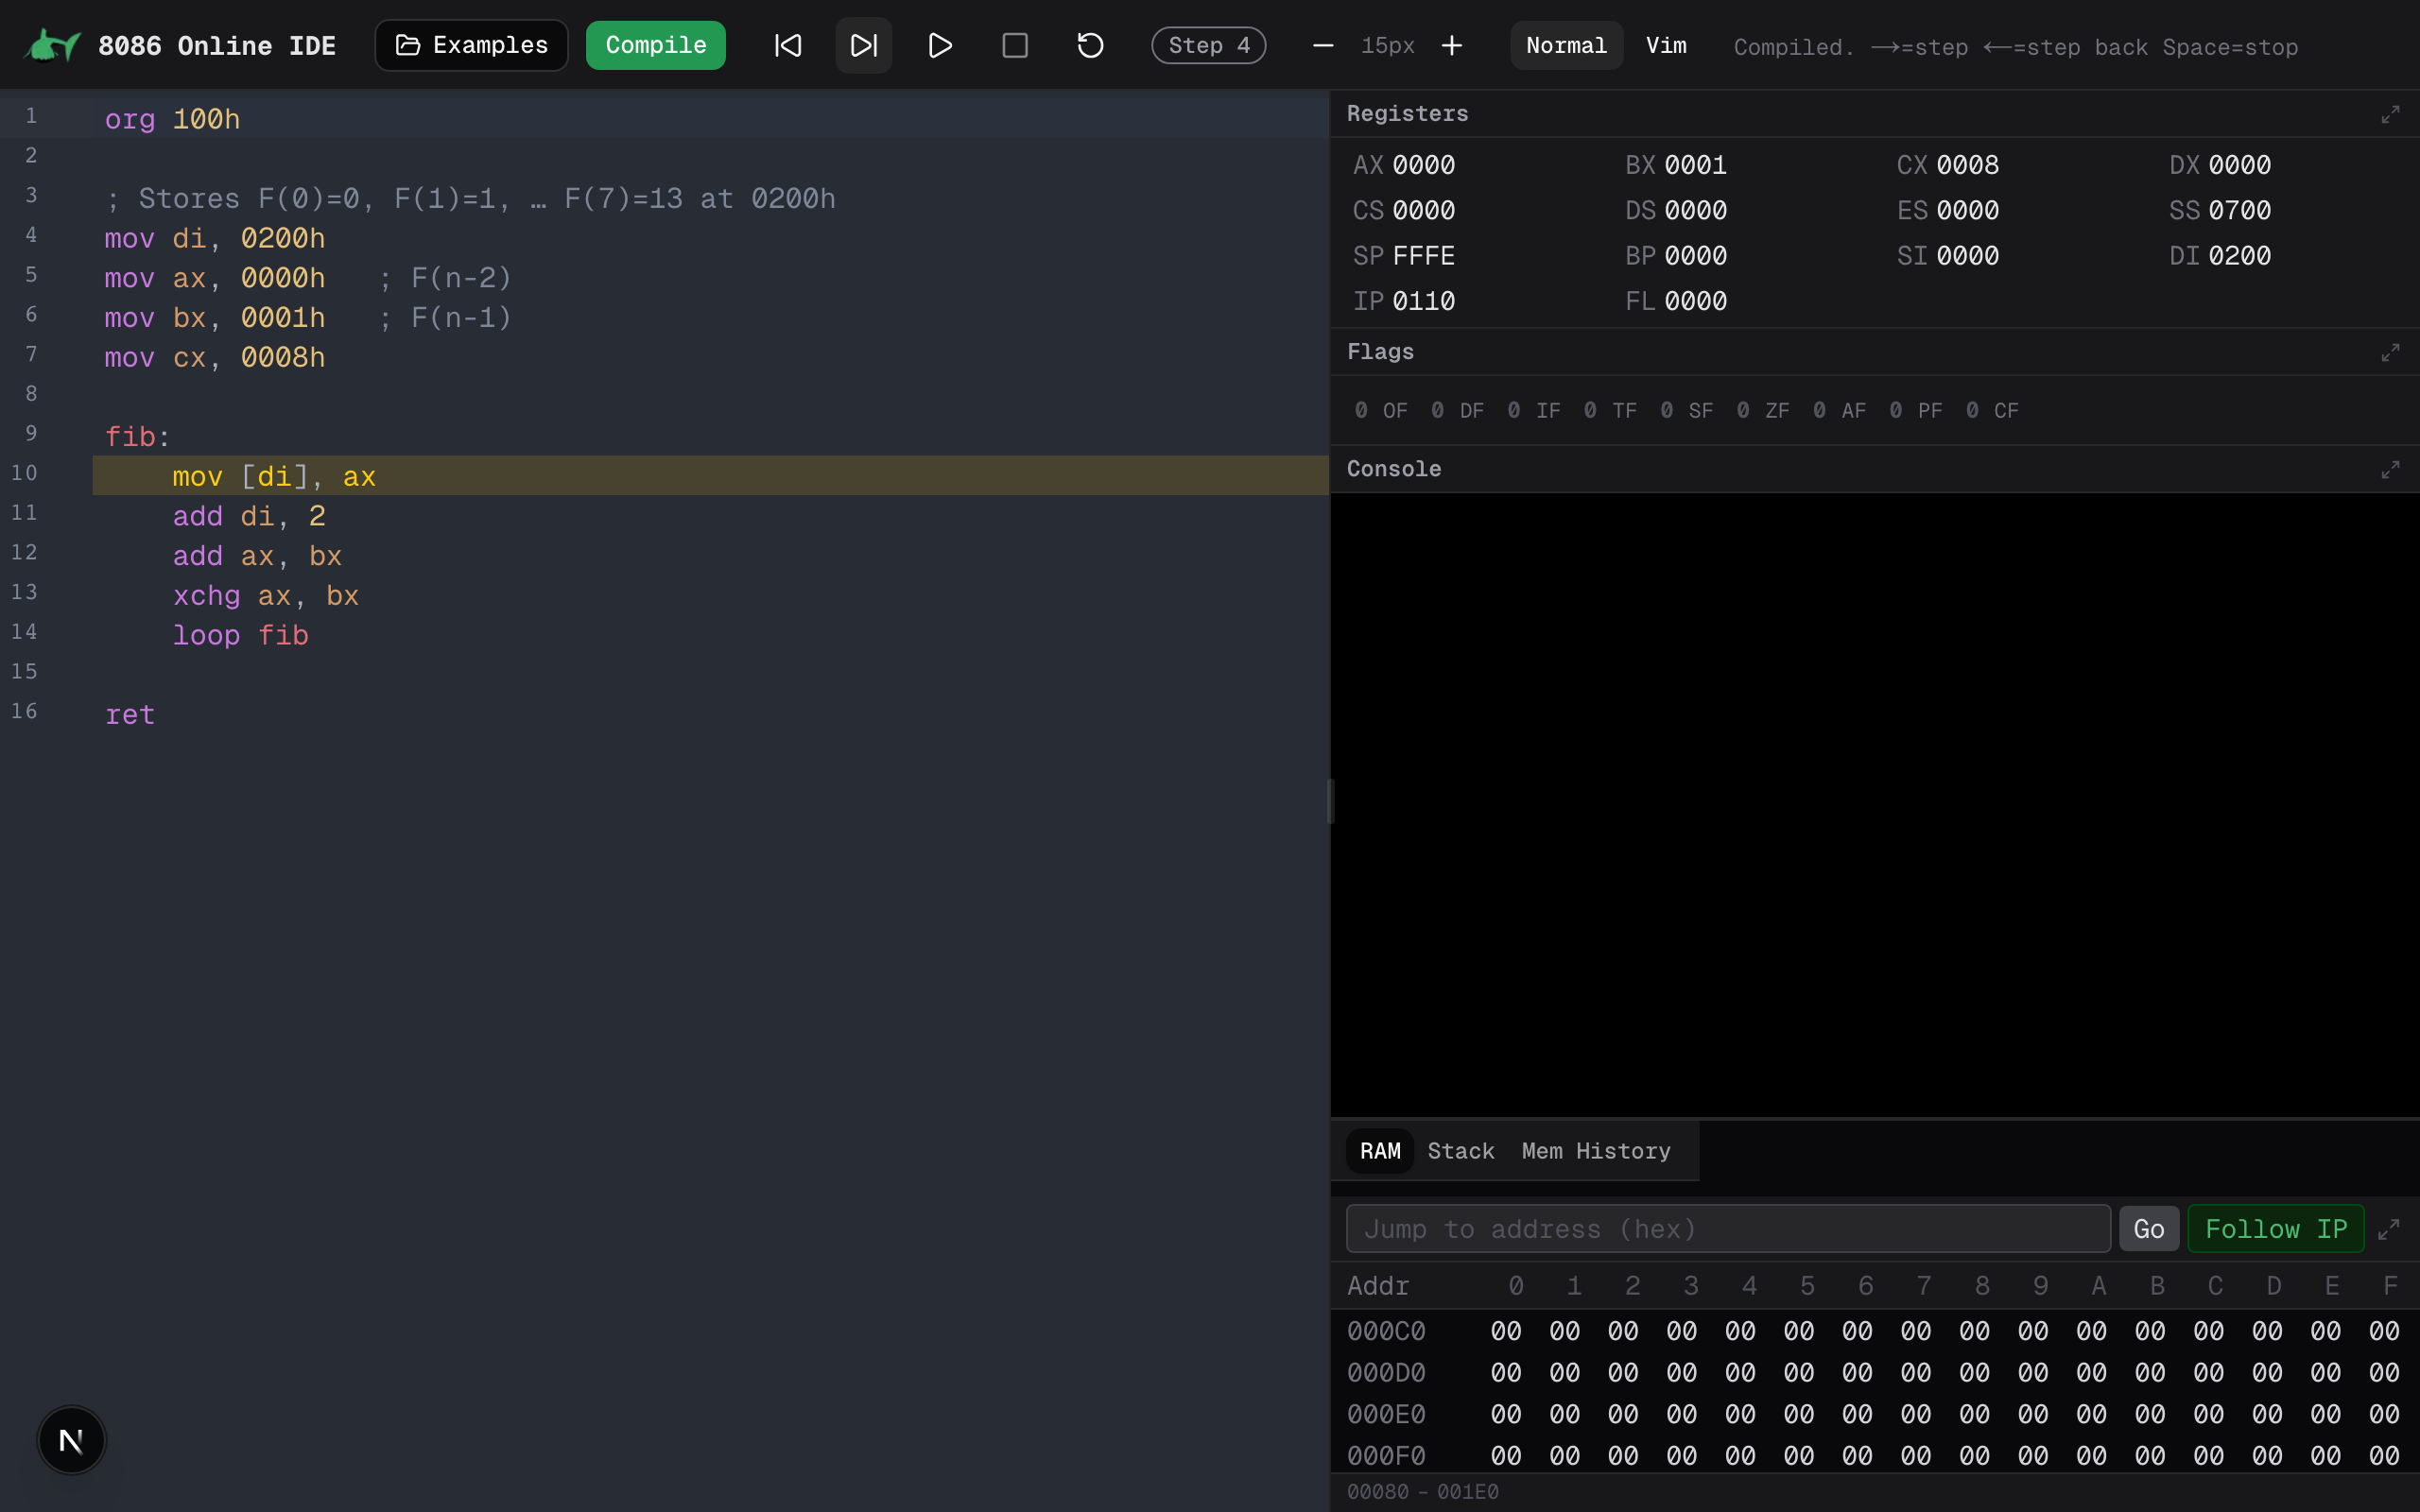Switch editor to Normal mode
The height and width of the screenshot is (1512, 2420).
pyautogui.click(x=1566, y=46)
